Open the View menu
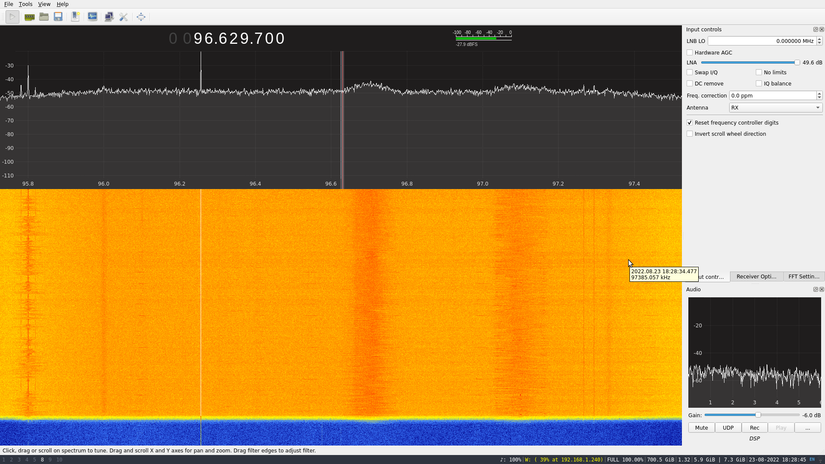 click(44, 4)
